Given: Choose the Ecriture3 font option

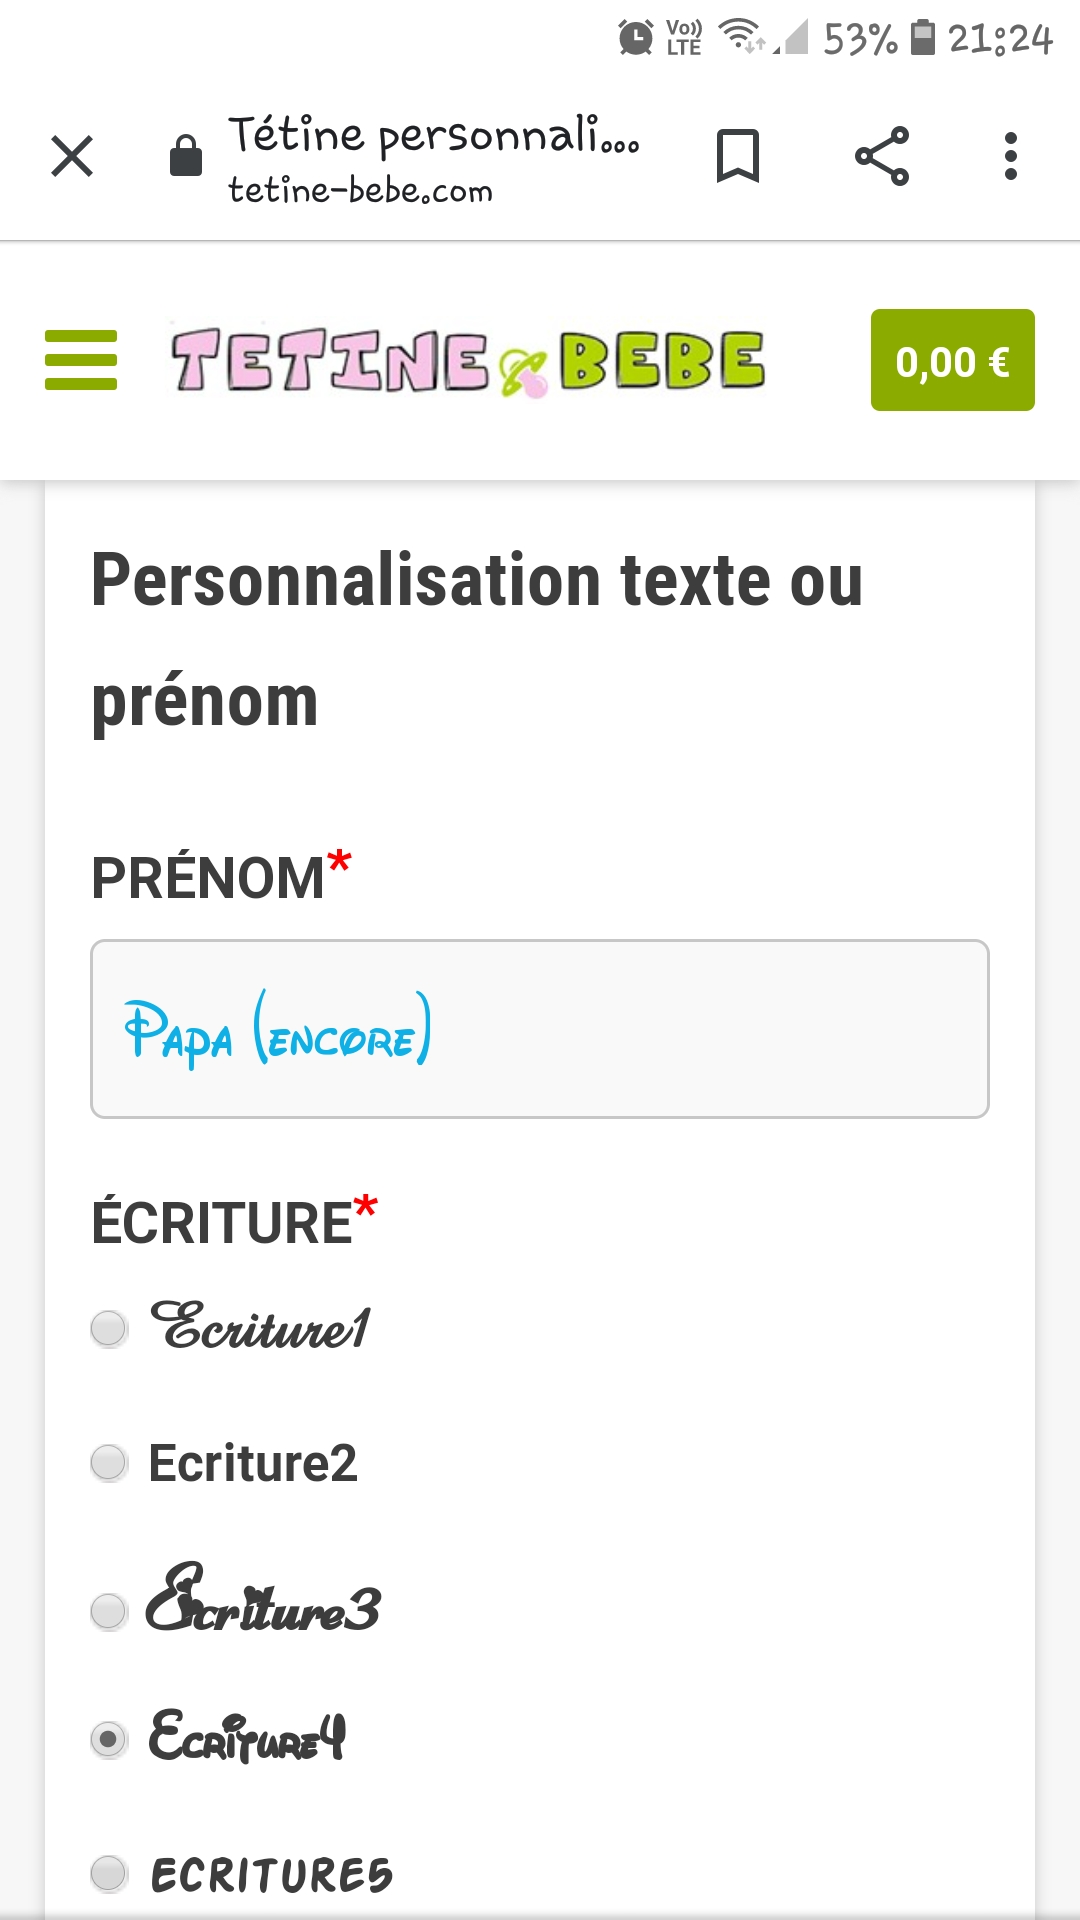Looking at the screenshot, I should (x=109, y=1611).
